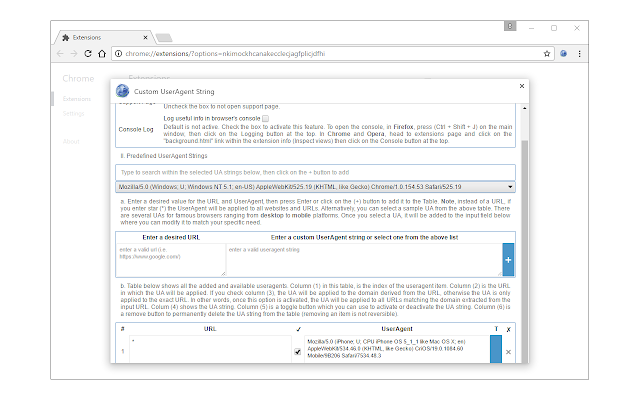Uncheck the domain checkbox in row 1
640x400 pixels.
pos(298,351)
